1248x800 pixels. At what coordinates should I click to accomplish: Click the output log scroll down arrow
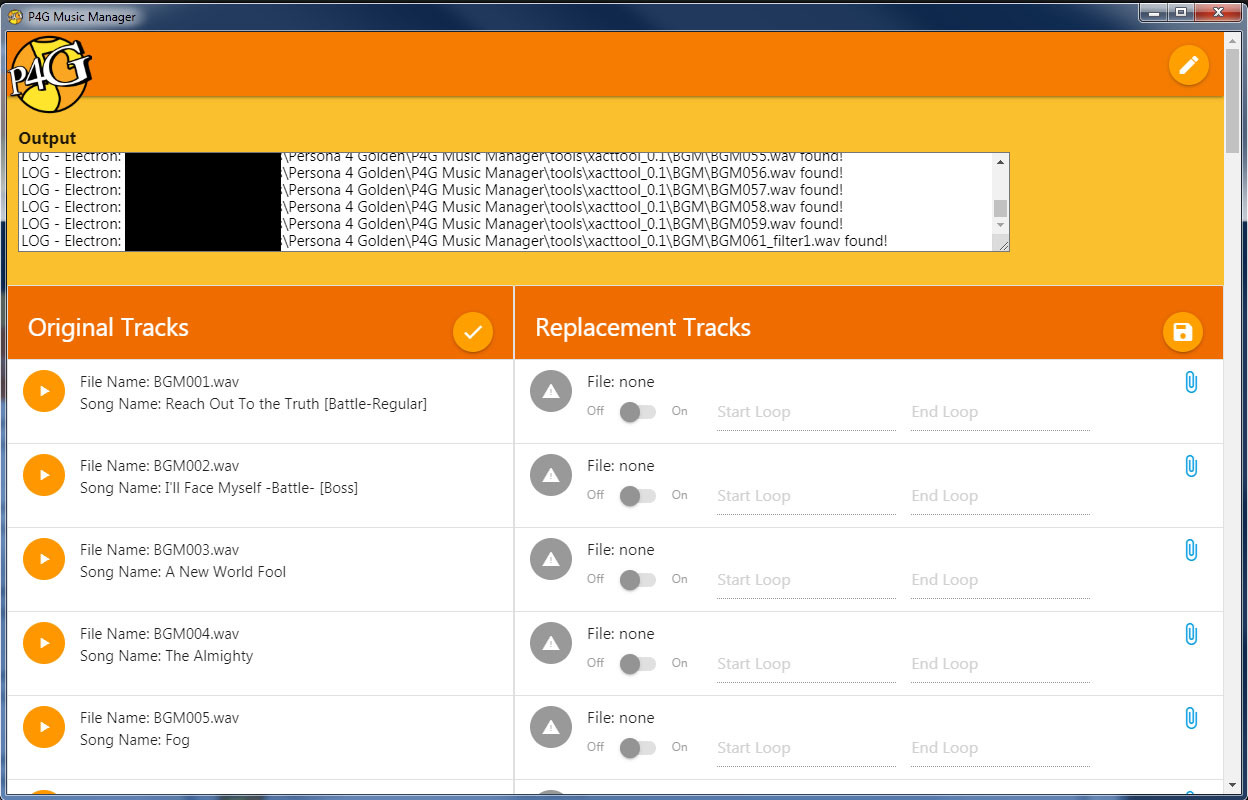coord(1000,225)
